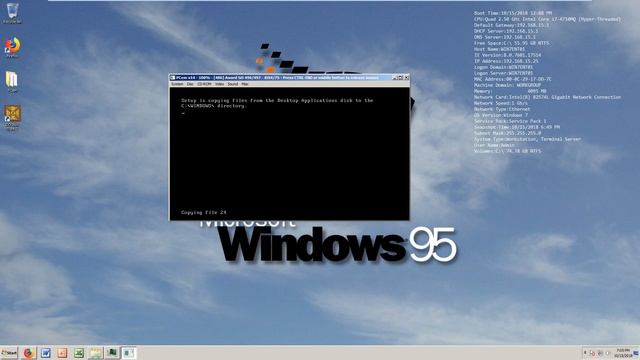Select the Firefox desktop shortcut
This screenshot has height=360, width=640.
pos(12,47)
